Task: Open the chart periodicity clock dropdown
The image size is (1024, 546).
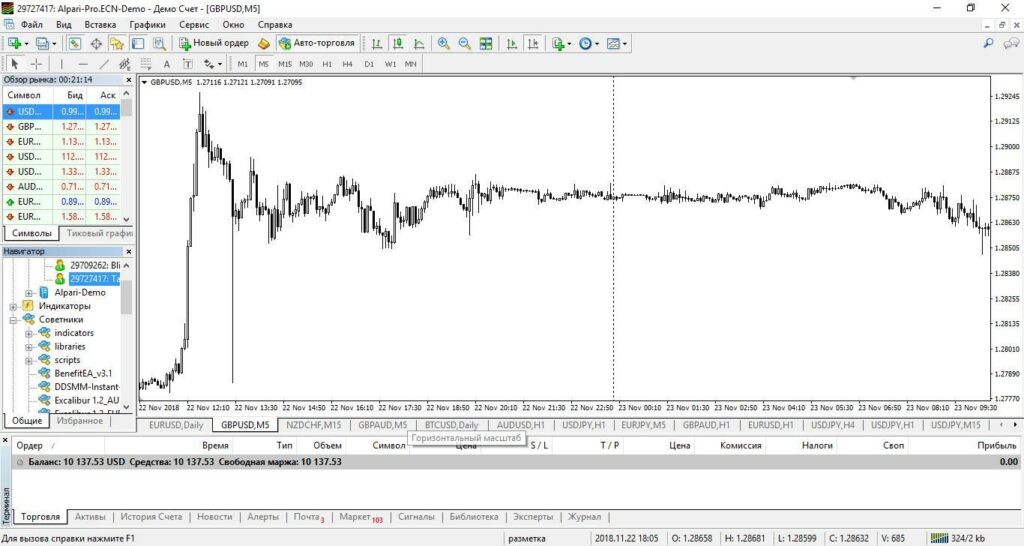Action: click(x=587, y=44)
